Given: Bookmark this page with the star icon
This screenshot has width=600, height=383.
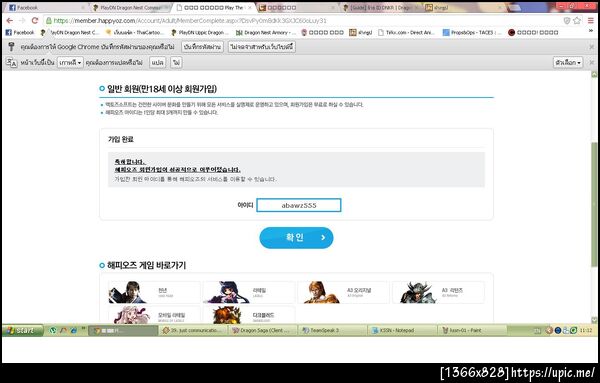Looking at the screenshot, I should click(577, 21).
